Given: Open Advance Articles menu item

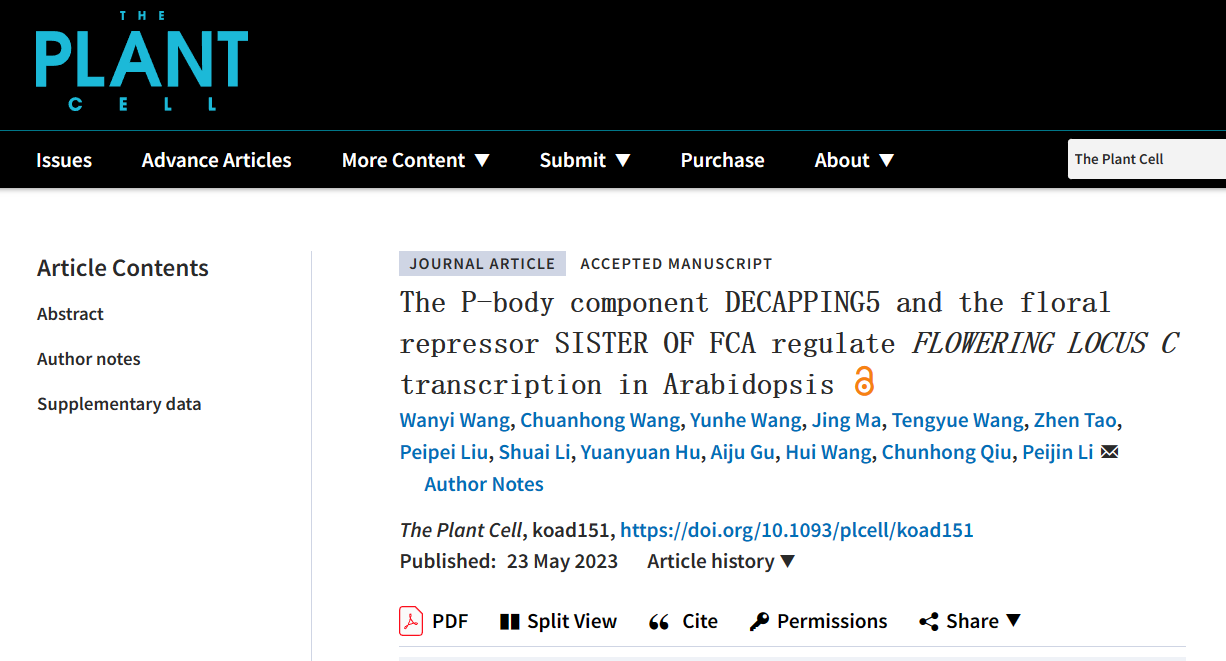Looking at the screenshot, I should [x=216, y=160].
